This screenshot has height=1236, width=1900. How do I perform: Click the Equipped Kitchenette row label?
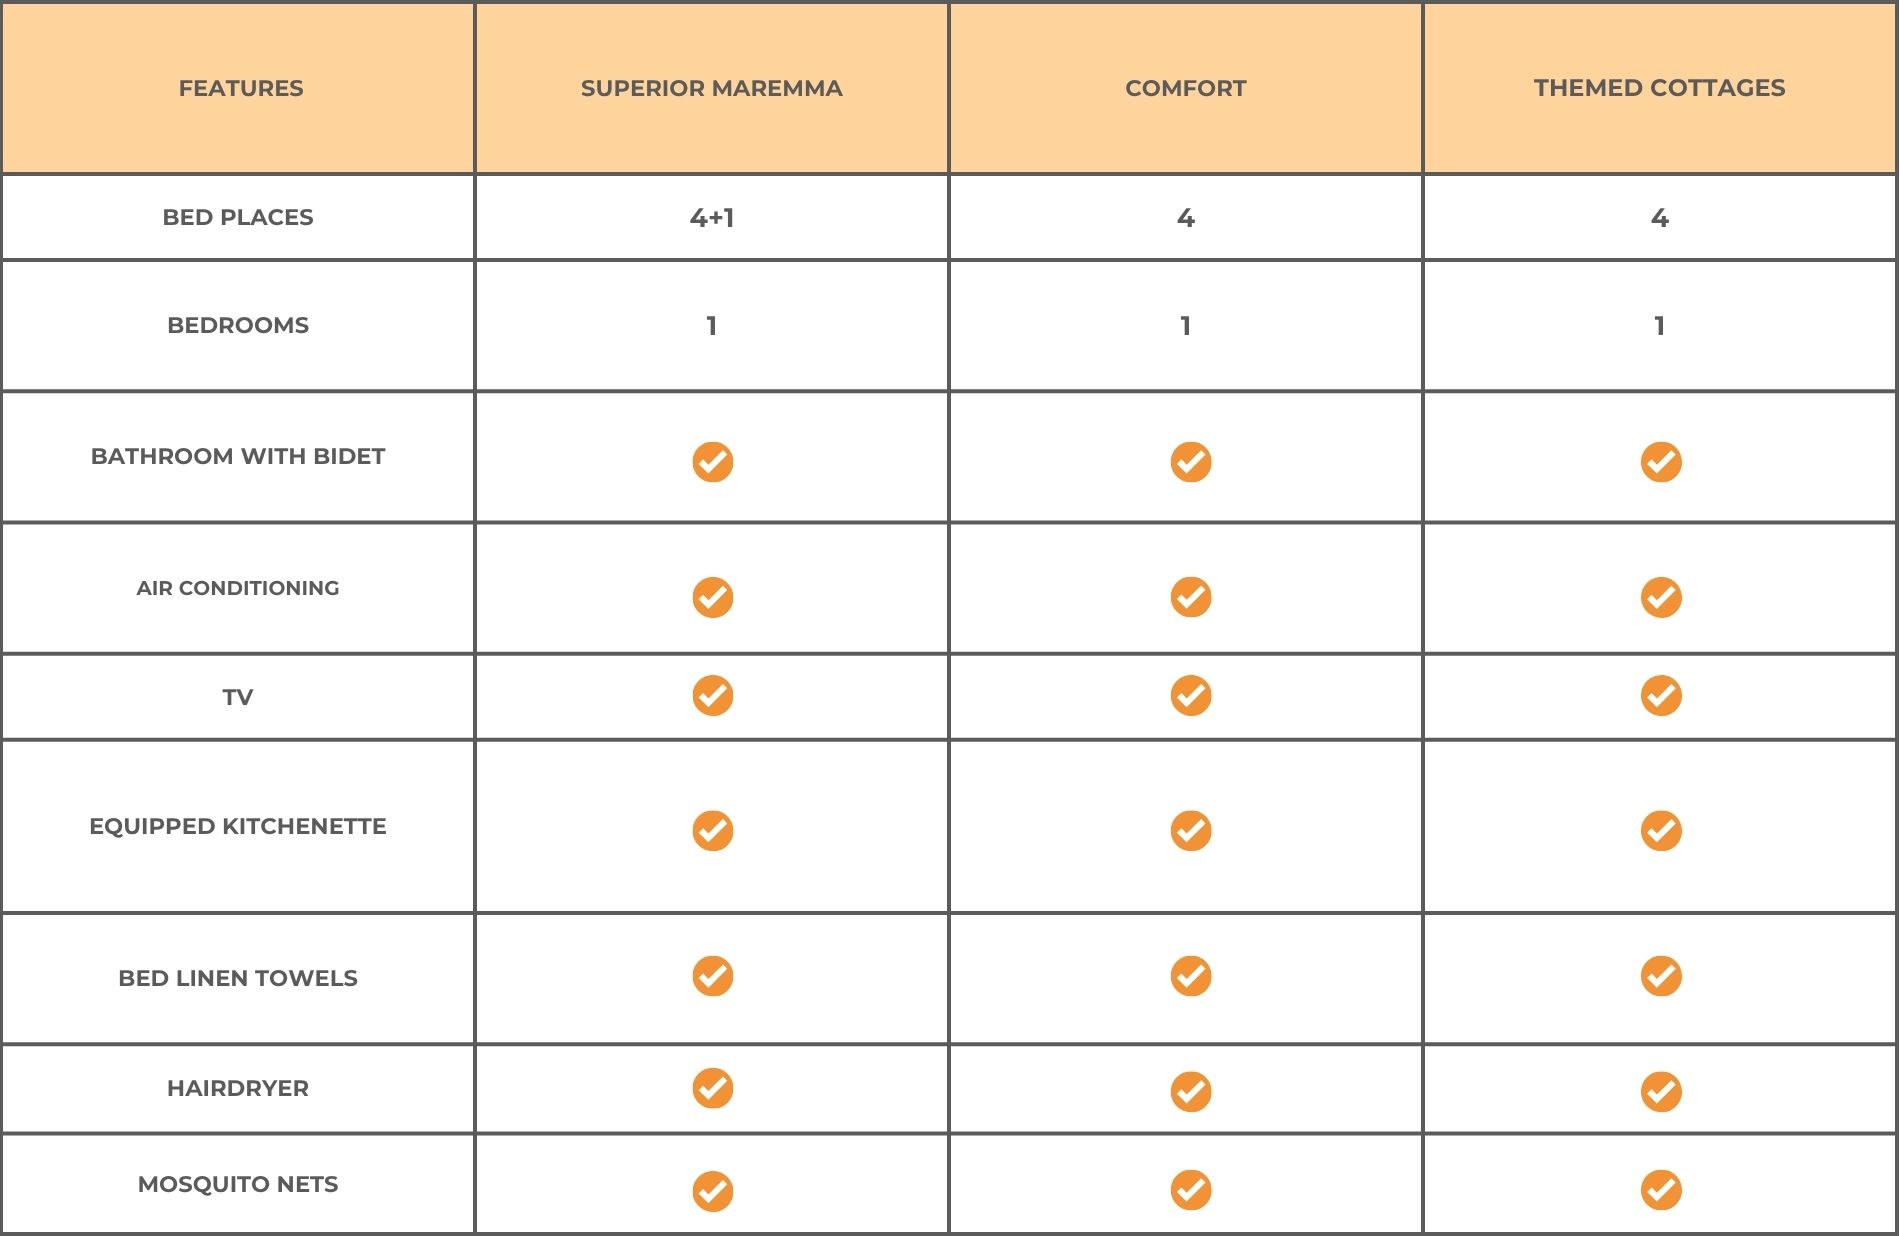click(238, 826)
